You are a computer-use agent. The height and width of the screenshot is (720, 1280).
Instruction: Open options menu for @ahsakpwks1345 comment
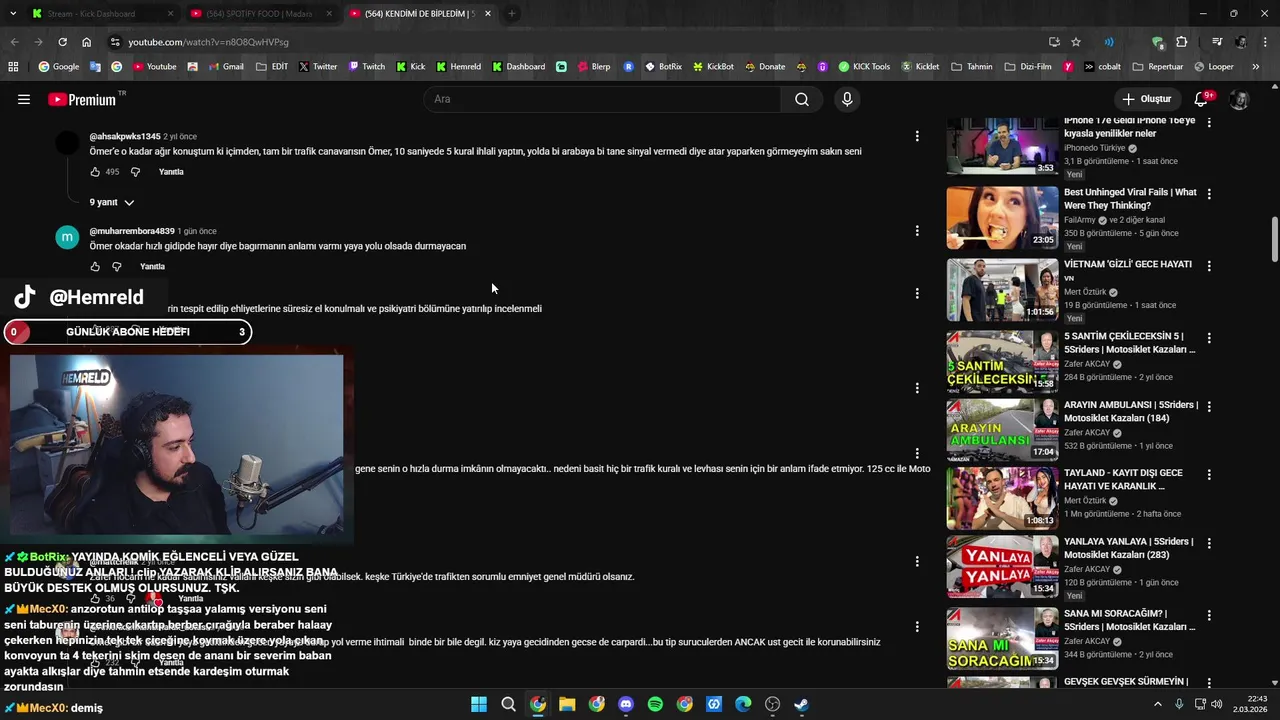pyautogui.click(x=917, y=136)
